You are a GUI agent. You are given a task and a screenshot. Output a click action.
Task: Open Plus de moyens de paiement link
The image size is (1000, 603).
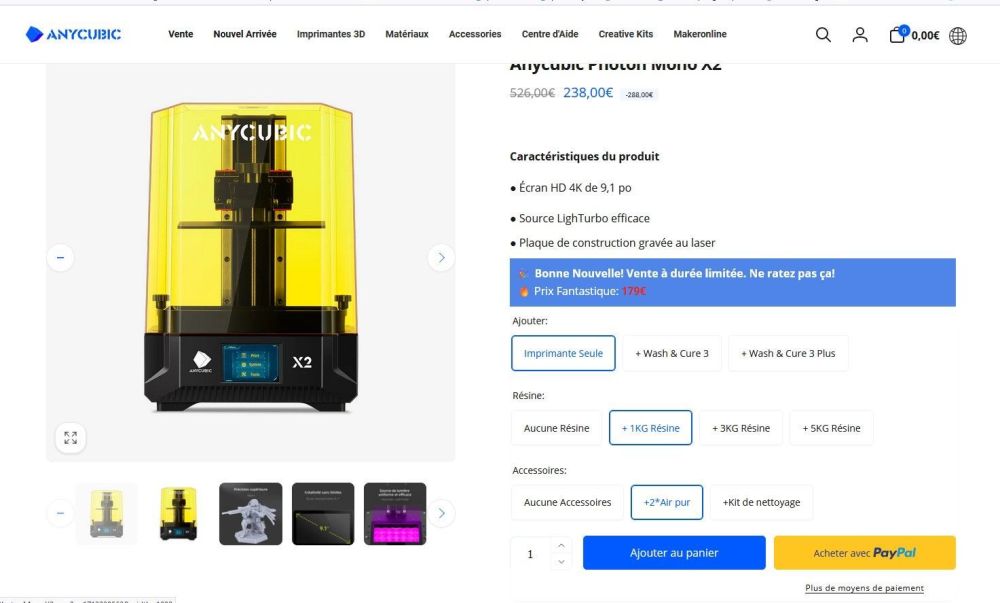point(864,588)
